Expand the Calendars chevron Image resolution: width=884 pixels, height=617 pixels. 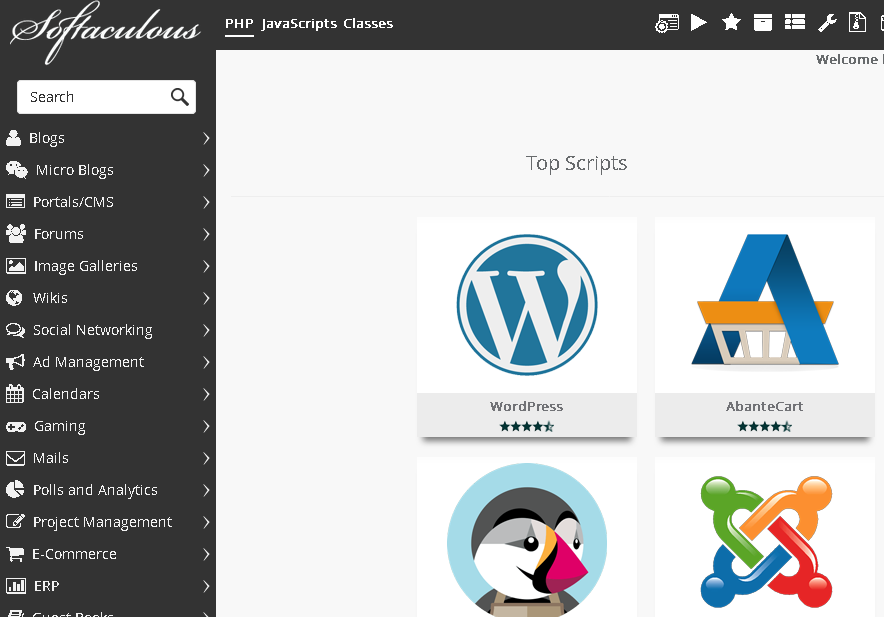tap(206, 394)
